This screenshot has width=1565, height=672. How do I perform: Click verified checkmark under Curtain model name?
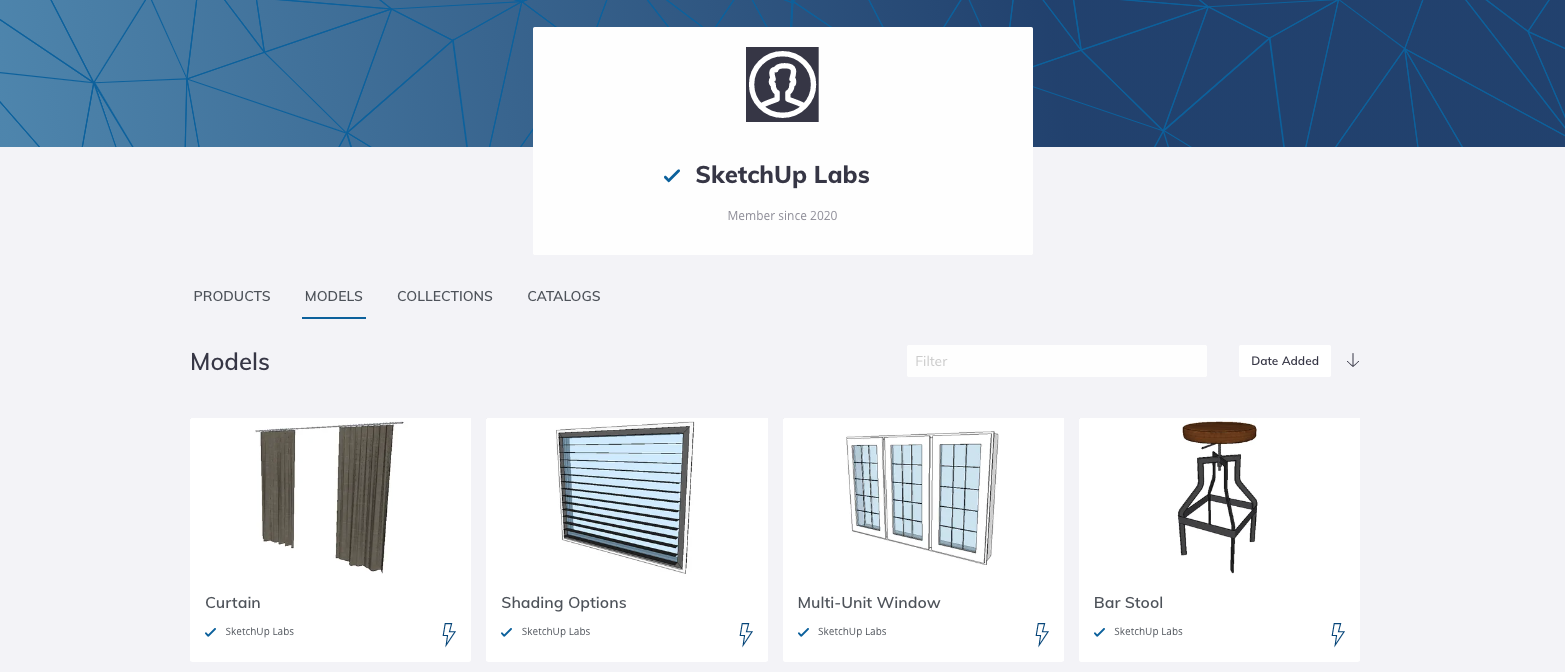pyautogui.click(x=211, y=632)
